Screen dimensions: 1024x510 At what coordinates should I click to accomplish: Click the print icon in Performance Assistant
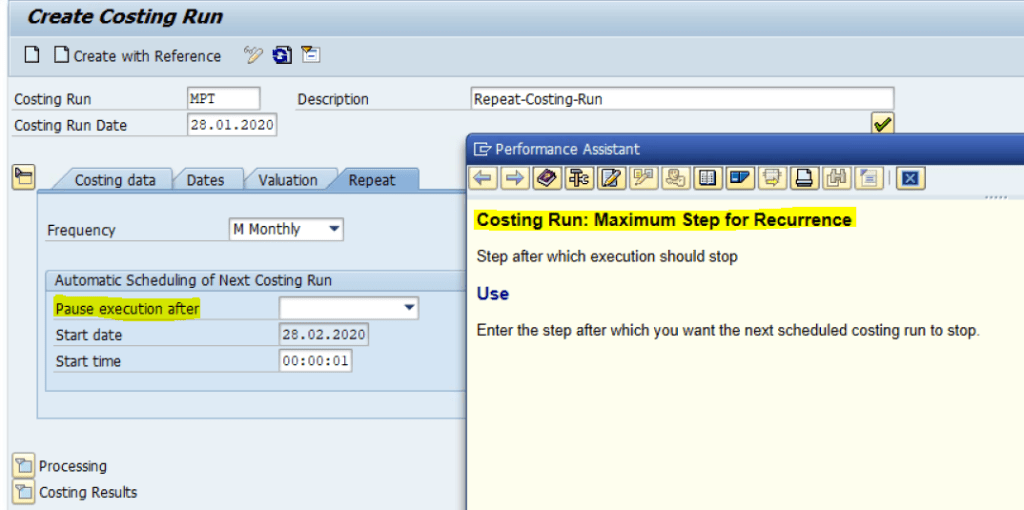[x=803, y=178]
